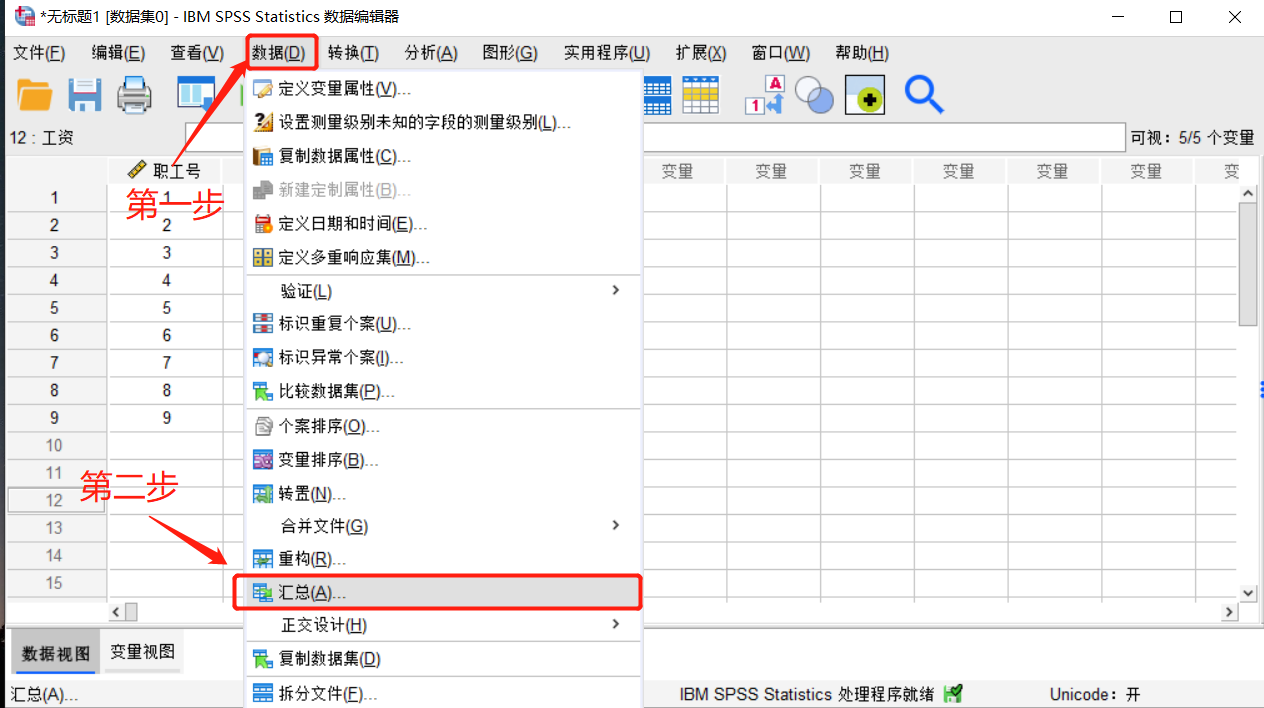The width and height of the screenshot is (1264, 708).
Task: Open the 帮助(H) menu
Action: [x=862, y=53]
